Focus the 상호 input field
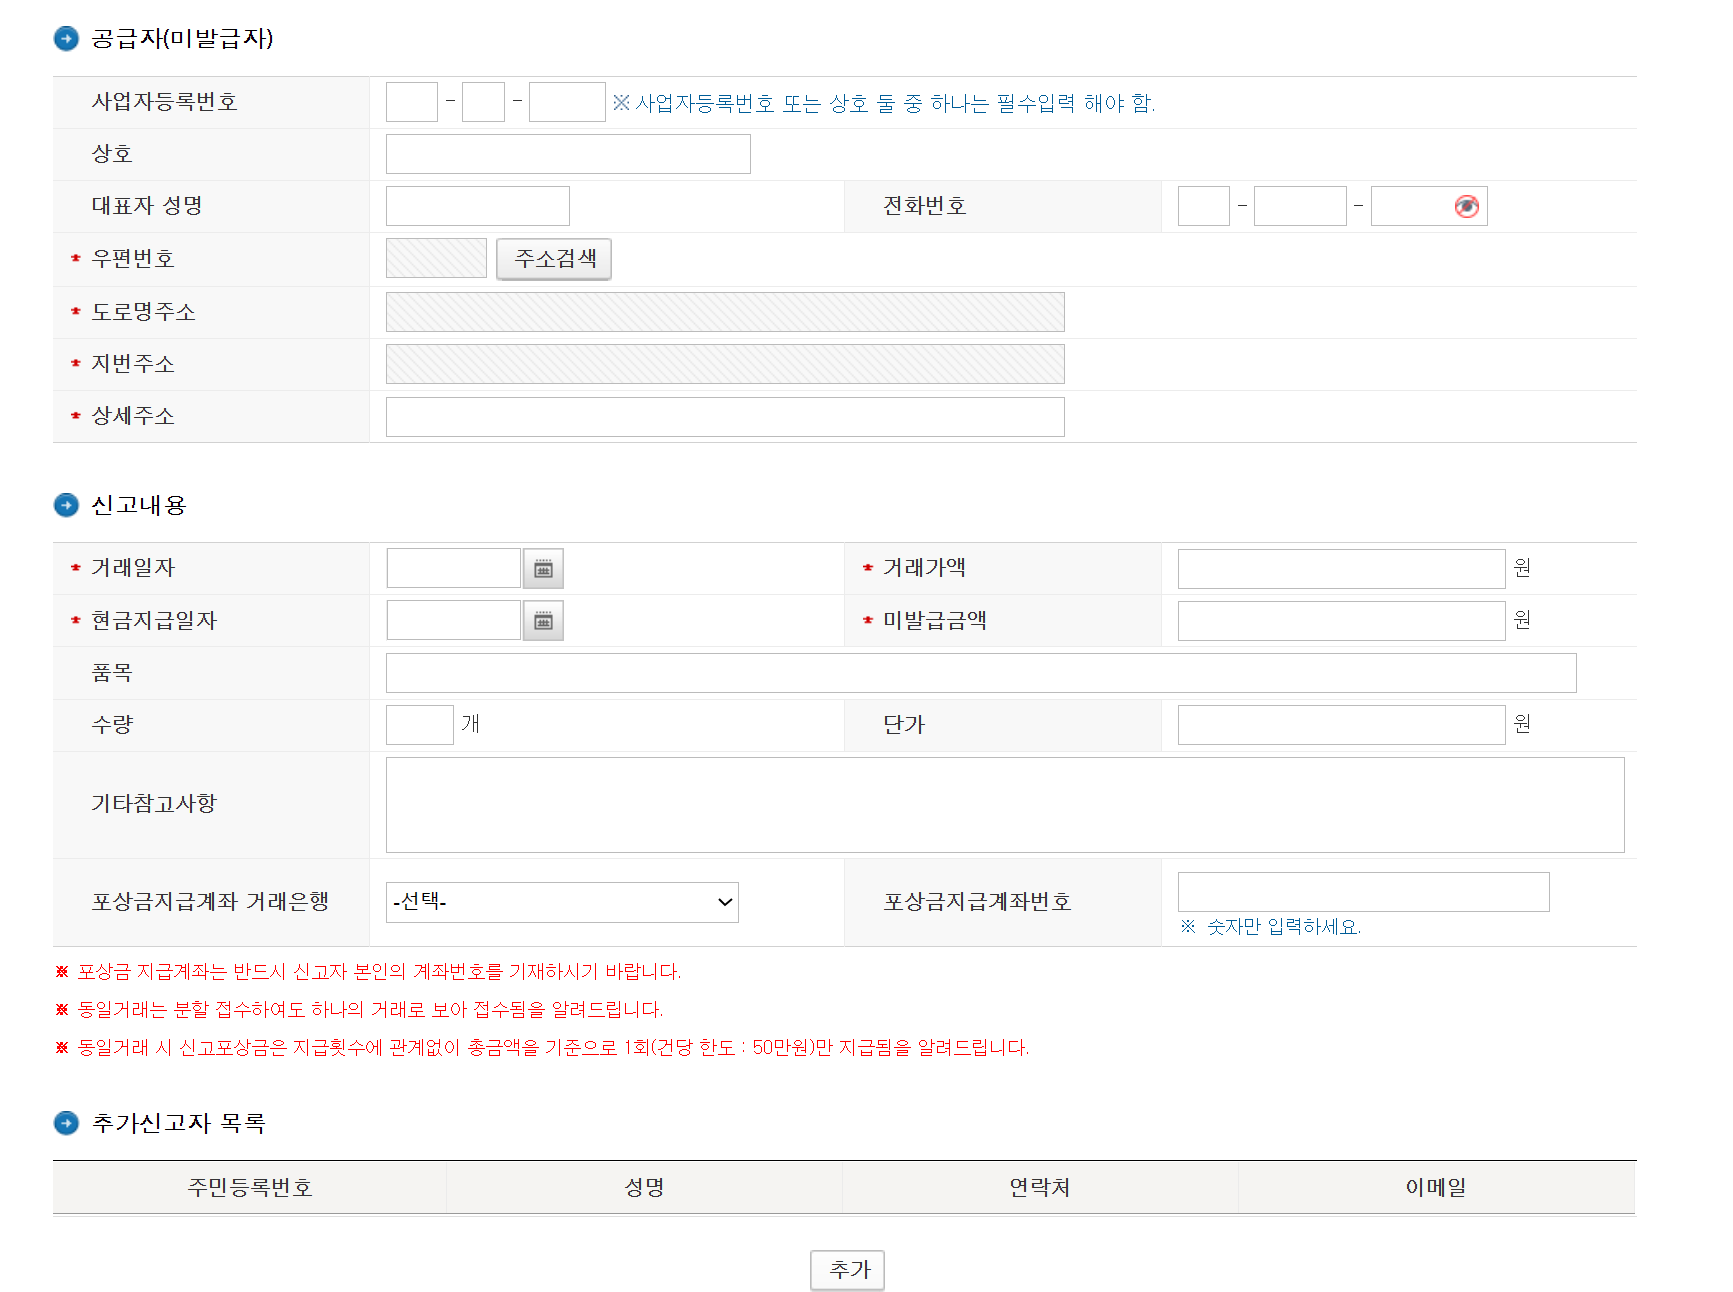Image resolution: width=1733 pixels, height=1292 pixels. [568, 154]
